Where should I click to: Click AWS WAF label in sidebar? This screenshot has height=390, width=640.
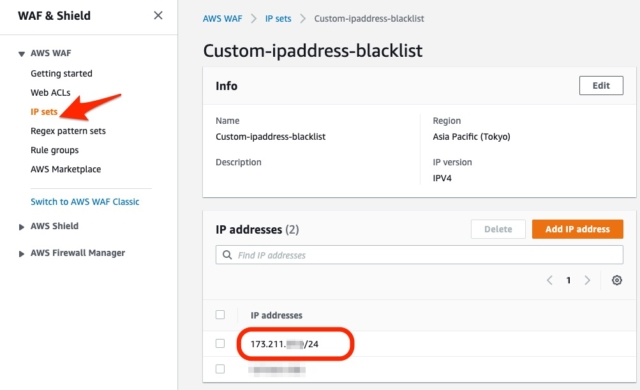click(51, 53)
